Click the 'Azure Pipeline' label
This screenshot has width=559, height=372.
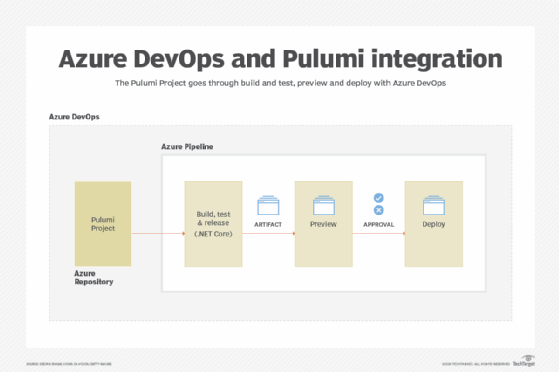click(187, 147)
